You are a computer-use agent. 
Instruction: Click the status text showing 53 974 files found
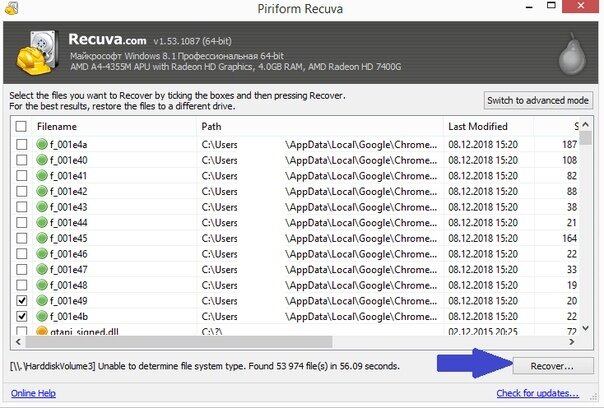coord(205,366)
